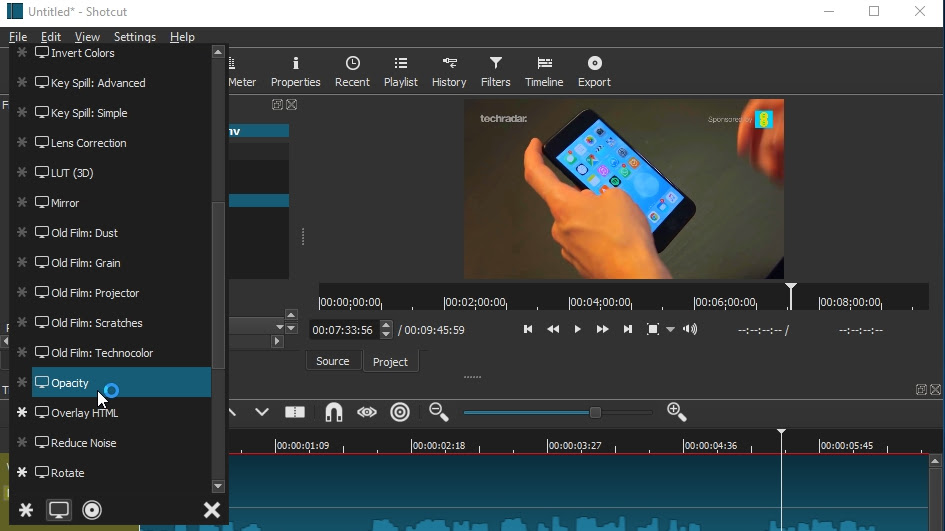Toggle ripple mode target icon
The height and width of the screenshot is (531, 945).
coord(400,412)
